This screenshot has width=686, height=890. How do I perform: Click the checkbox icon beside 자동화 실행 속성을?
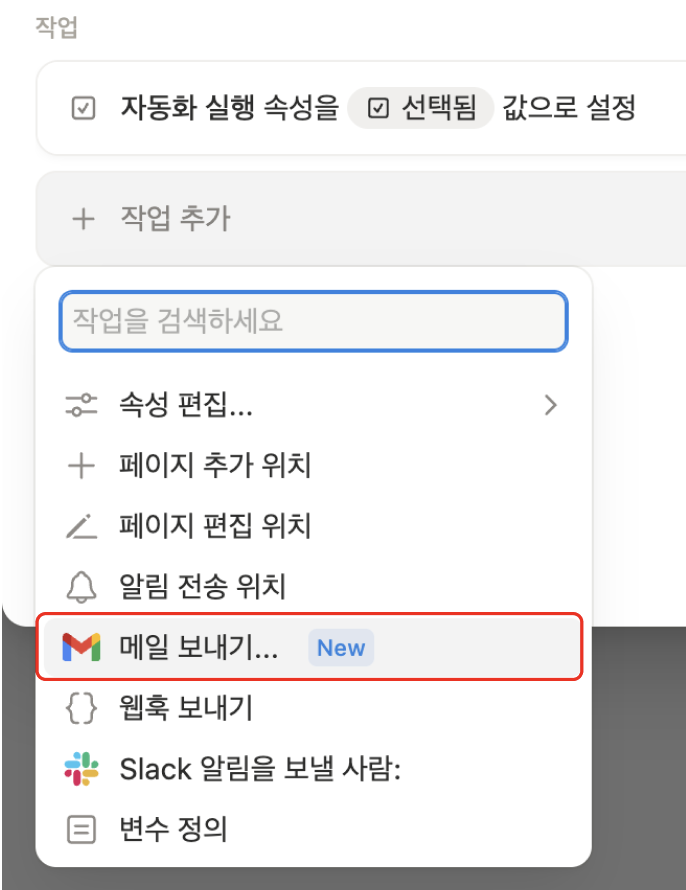tap(84, 103)
